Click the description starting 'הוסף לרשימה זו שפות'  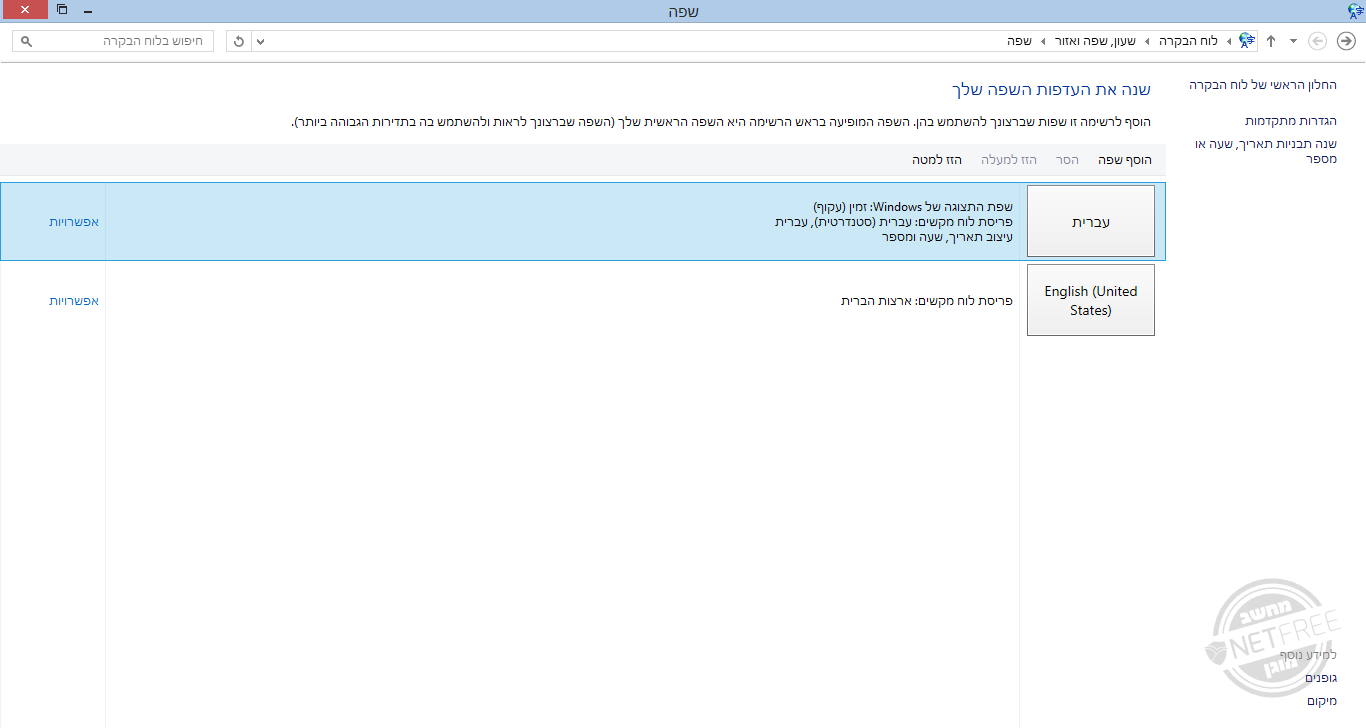[x=721, y=121]
